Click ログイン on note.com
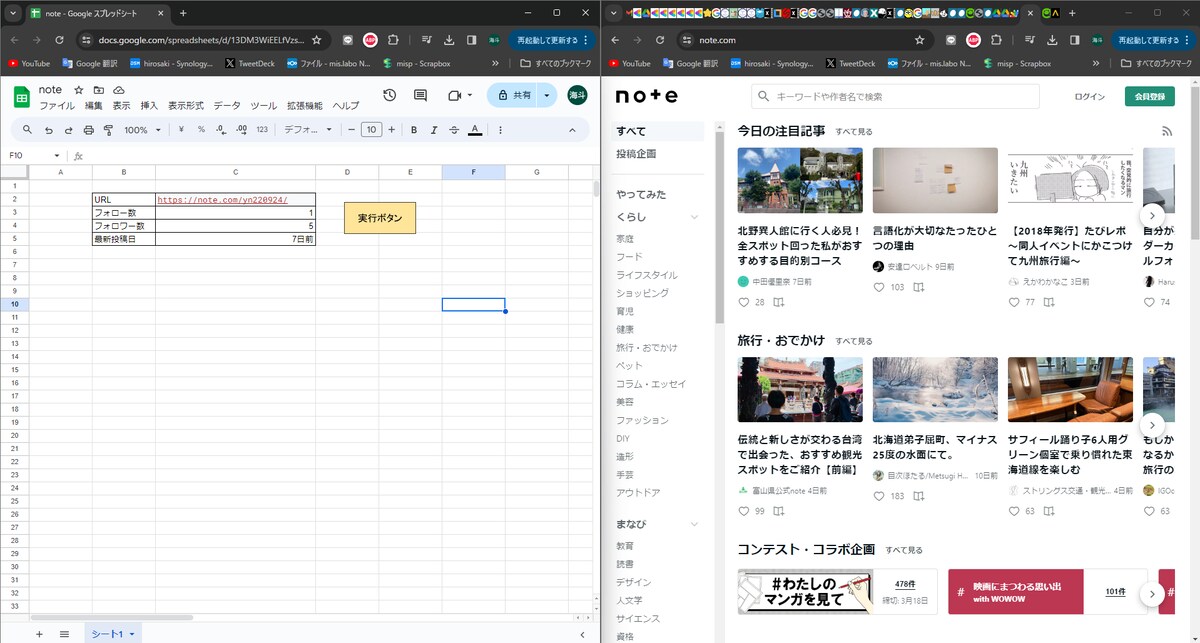The height and width of the screenshot is (643, 1200). (1090, 97)
